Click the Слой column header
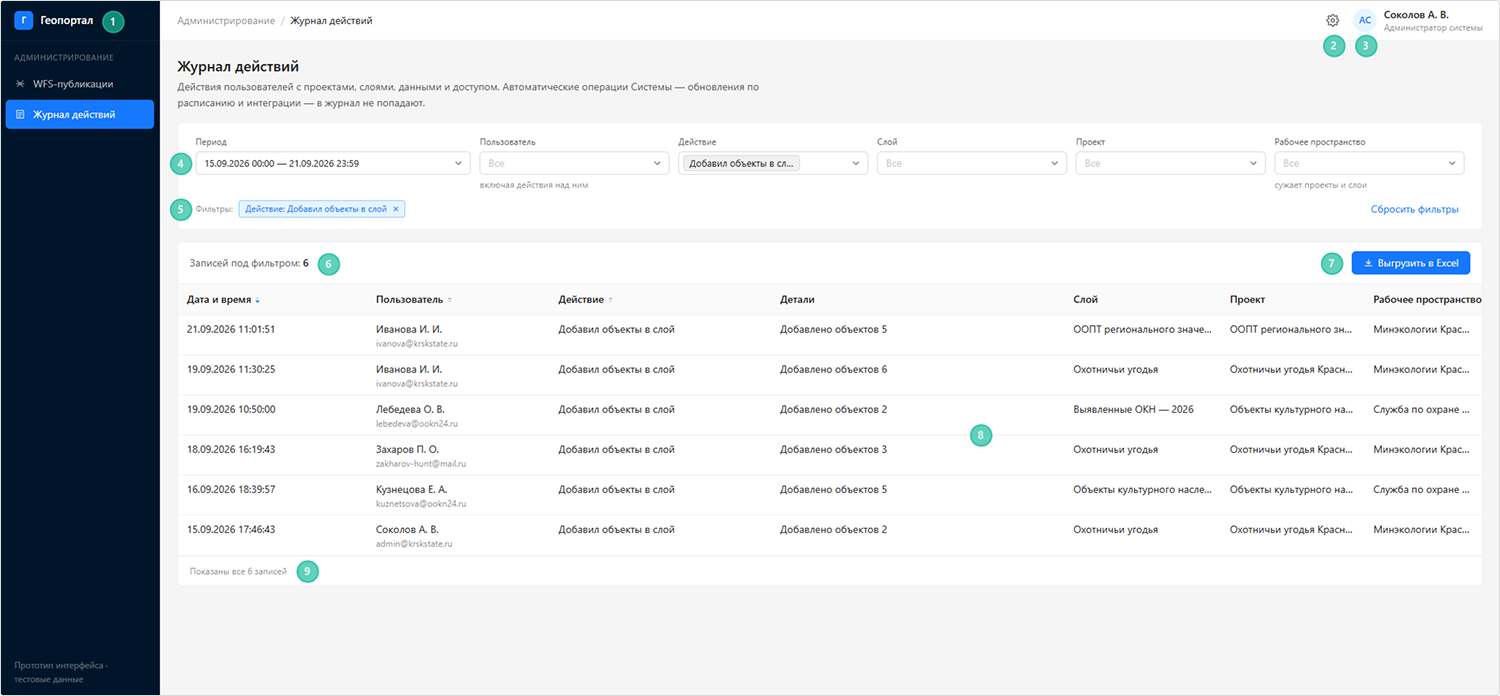The image size is (1500, 696). point(1085,300)
